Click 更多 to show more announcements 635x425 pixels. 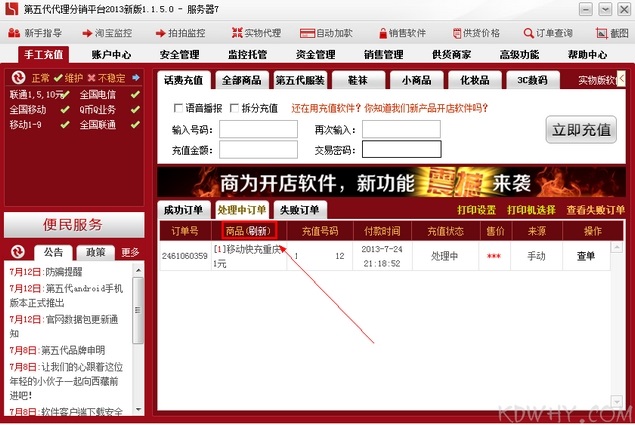tap(130, 252)
